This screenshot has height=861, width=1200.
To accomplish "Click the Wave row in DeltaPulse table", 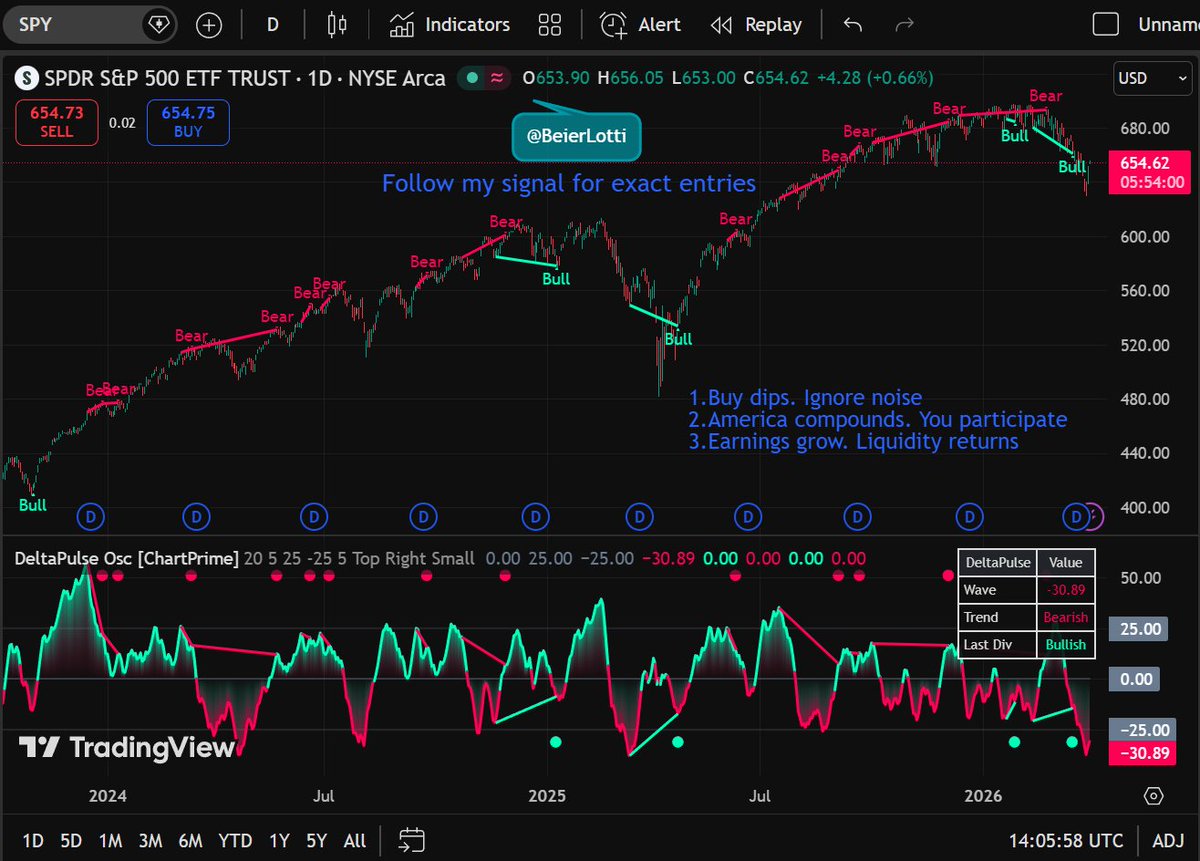I will [1026, 591].
